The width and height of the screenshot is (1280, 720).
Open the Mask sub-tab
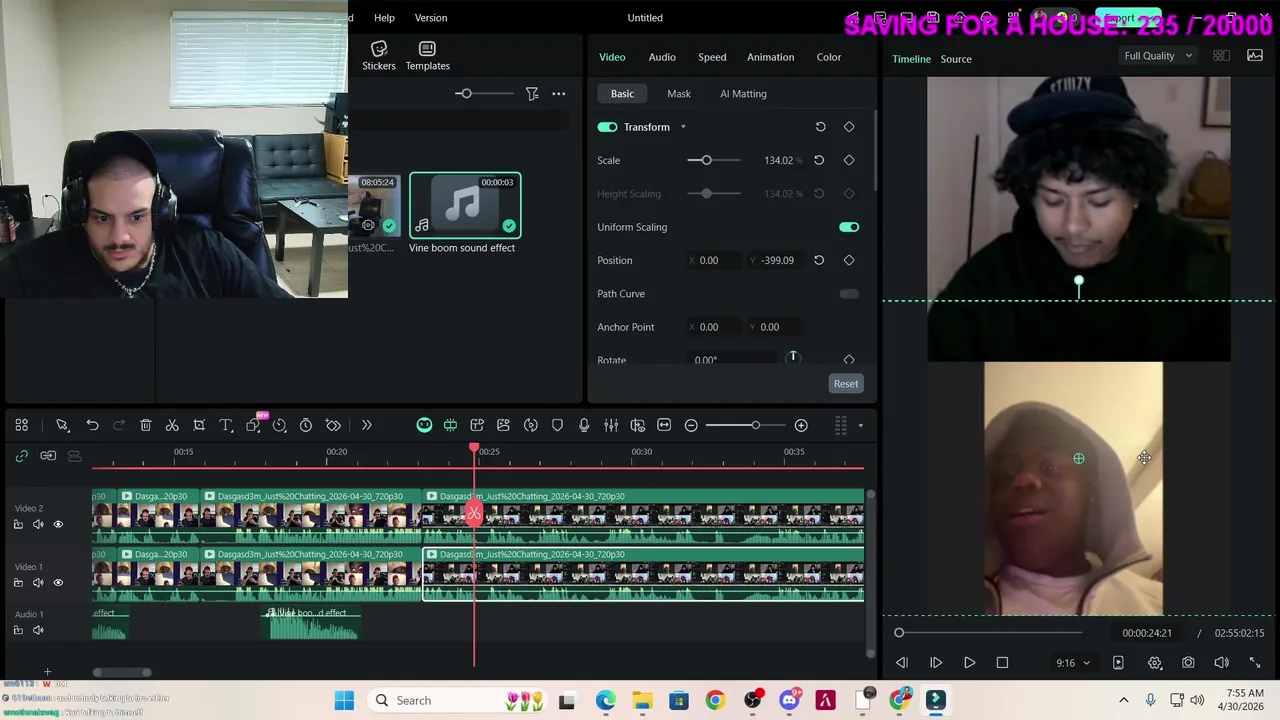679,94
